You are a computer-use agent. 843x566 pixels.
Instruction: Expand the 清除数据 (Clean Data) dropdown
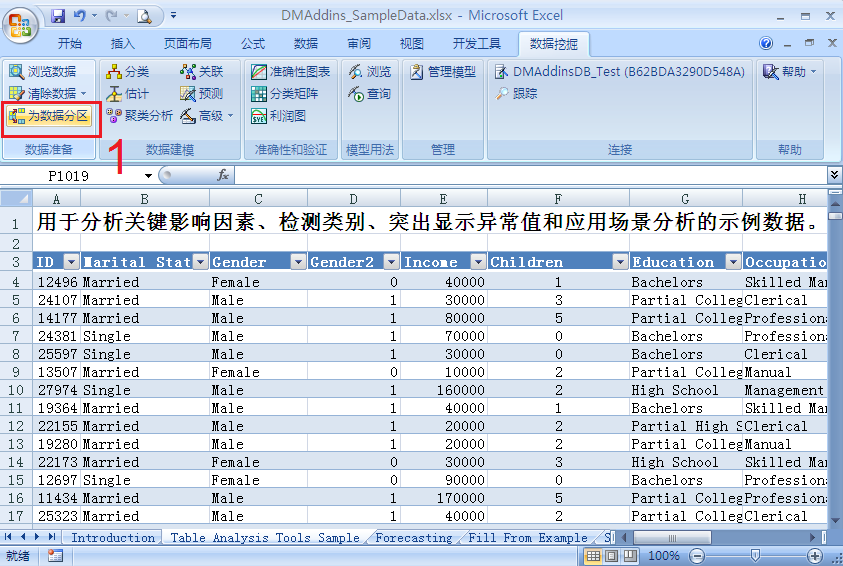(84, 94)
